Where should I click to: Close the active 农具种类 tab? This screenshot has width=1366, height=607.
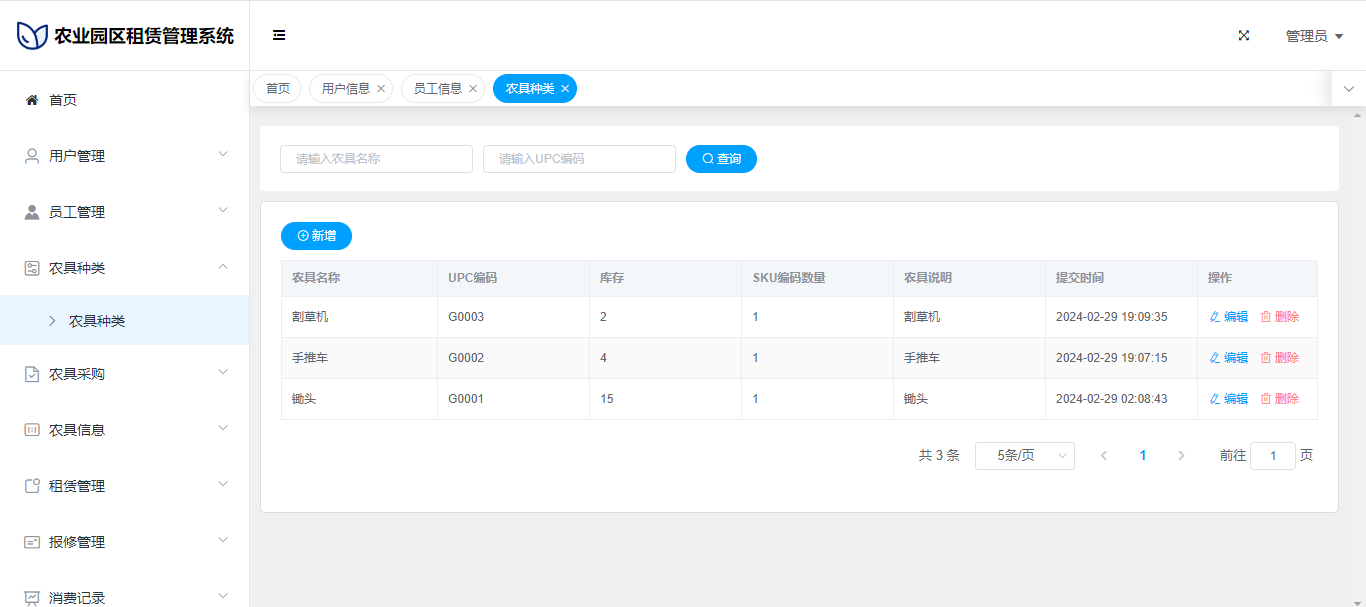565,89
